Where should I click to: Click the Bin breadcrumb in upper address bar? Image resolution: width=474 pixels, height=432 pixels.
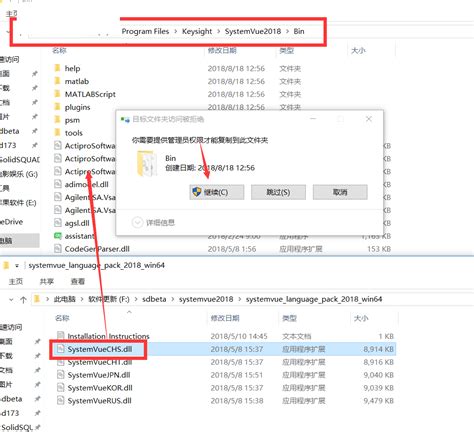tap(299, 31)
